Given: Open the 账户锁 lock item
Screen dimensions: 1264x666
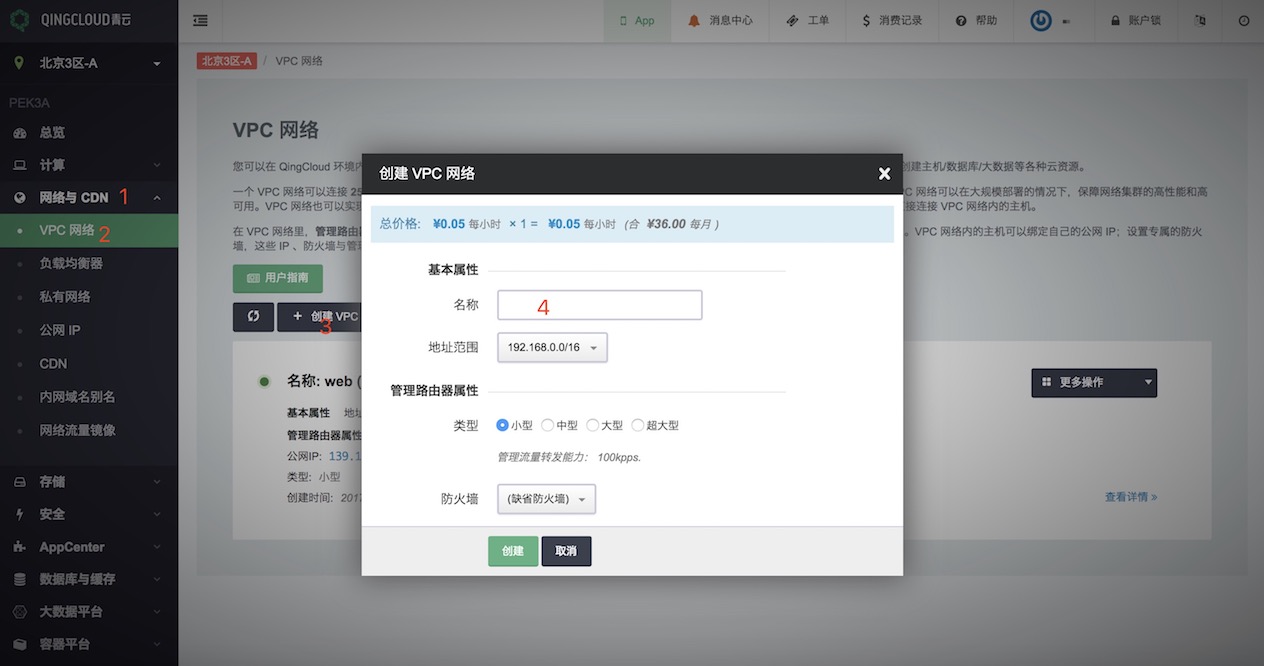Looking at the screenshot, I should point(1135,20).
